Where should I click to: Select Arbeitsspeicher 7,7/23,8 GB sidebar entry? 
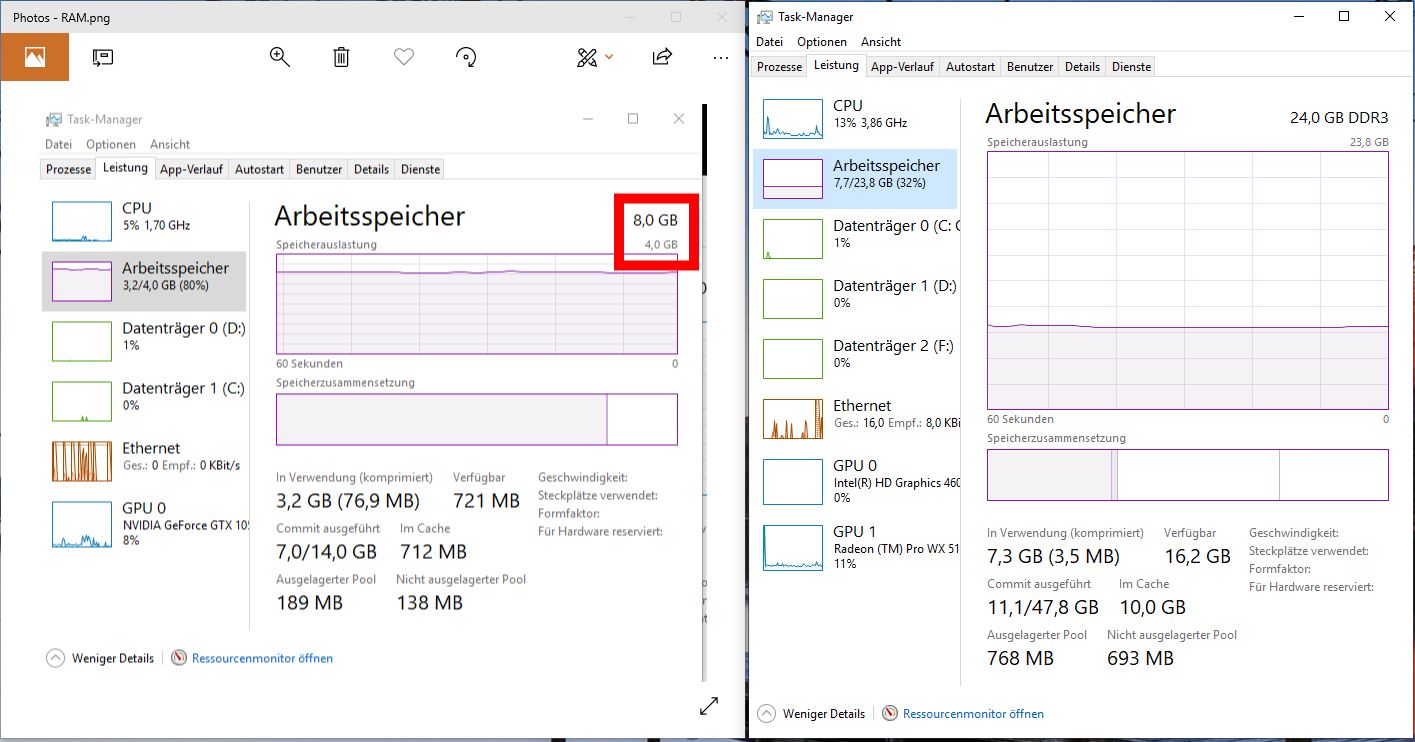coord(856,178)
